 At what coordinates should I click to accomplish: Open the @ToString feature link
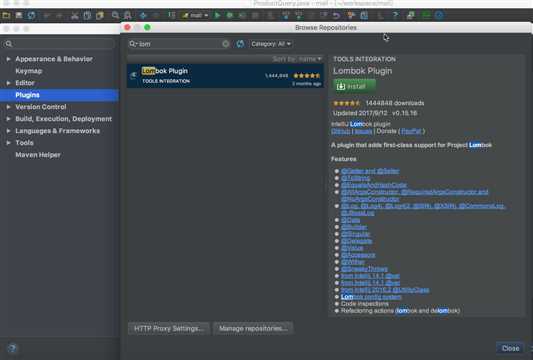click(355, 178)
